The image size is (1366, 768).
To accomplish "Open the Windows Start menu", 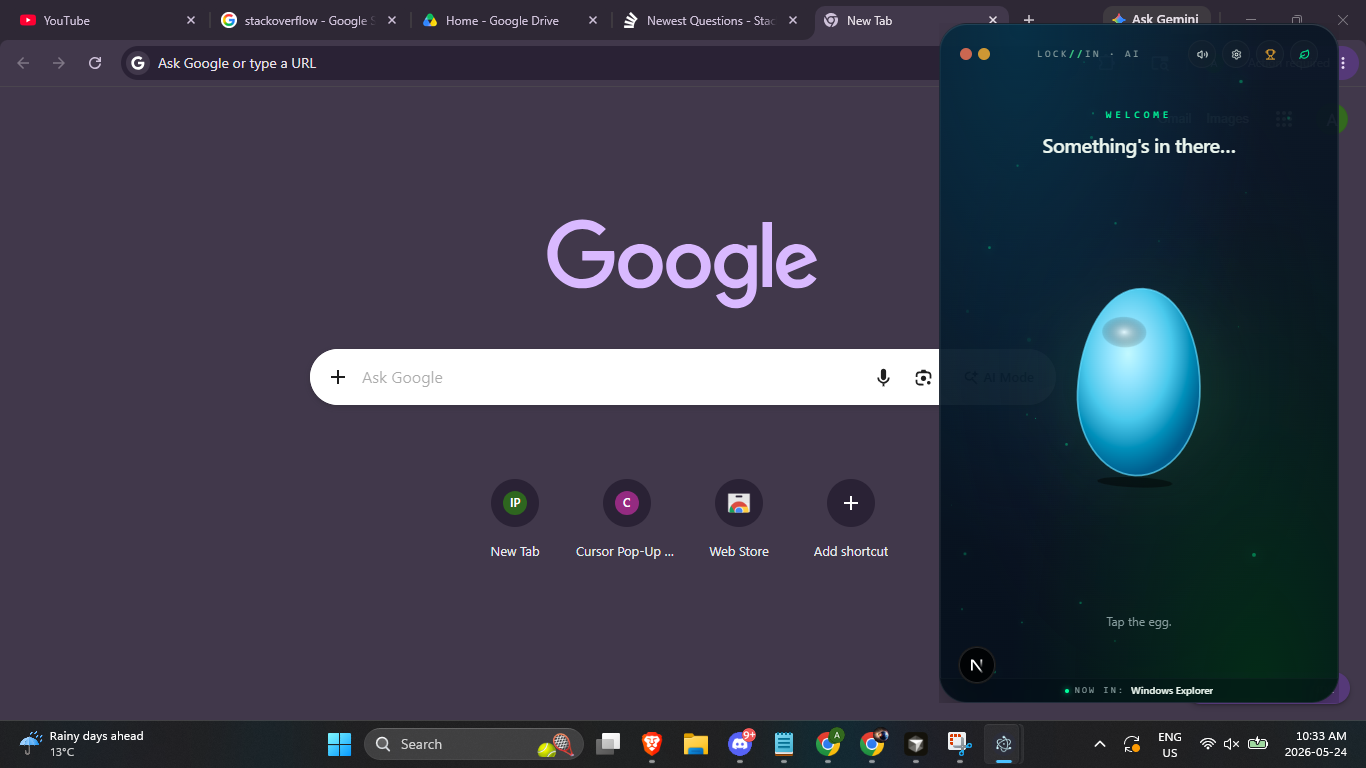I will click(339, 744).
